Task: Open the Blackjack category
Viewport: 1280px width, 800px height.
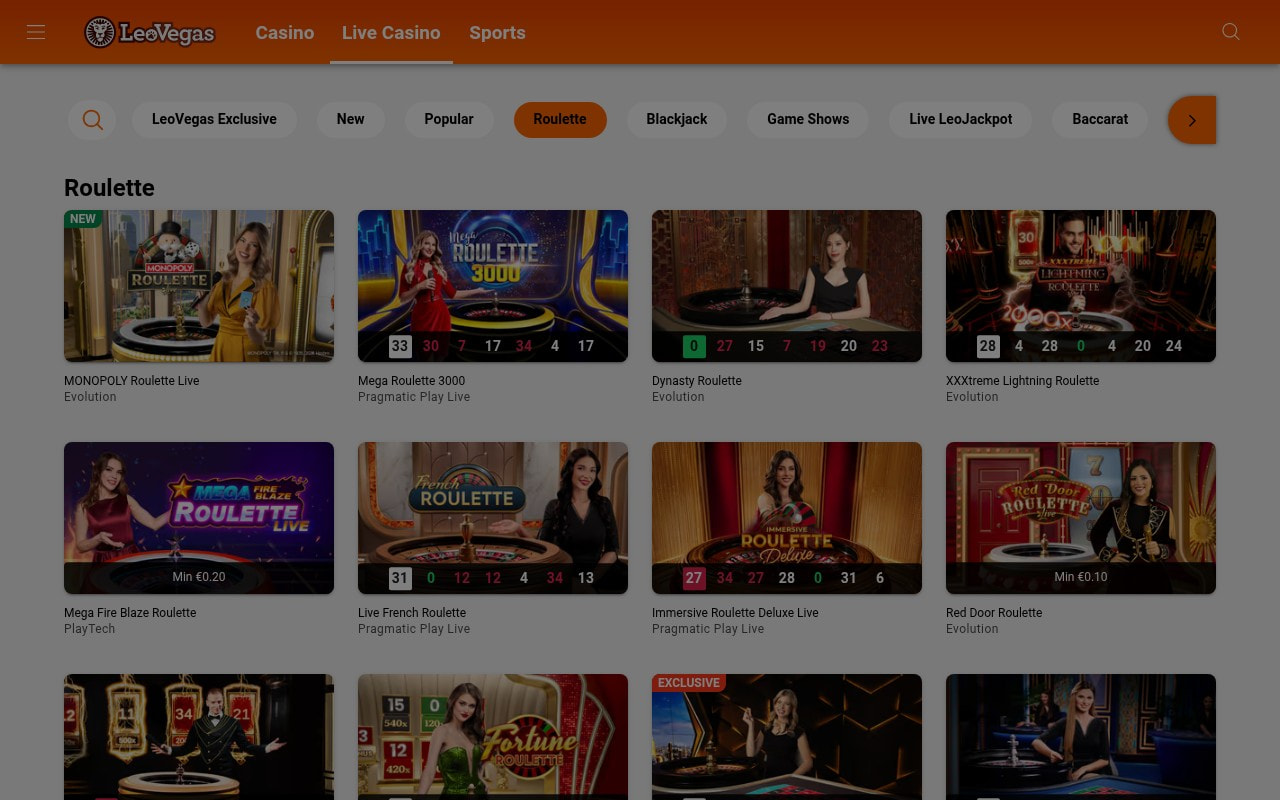Action: tap(677, 119)
